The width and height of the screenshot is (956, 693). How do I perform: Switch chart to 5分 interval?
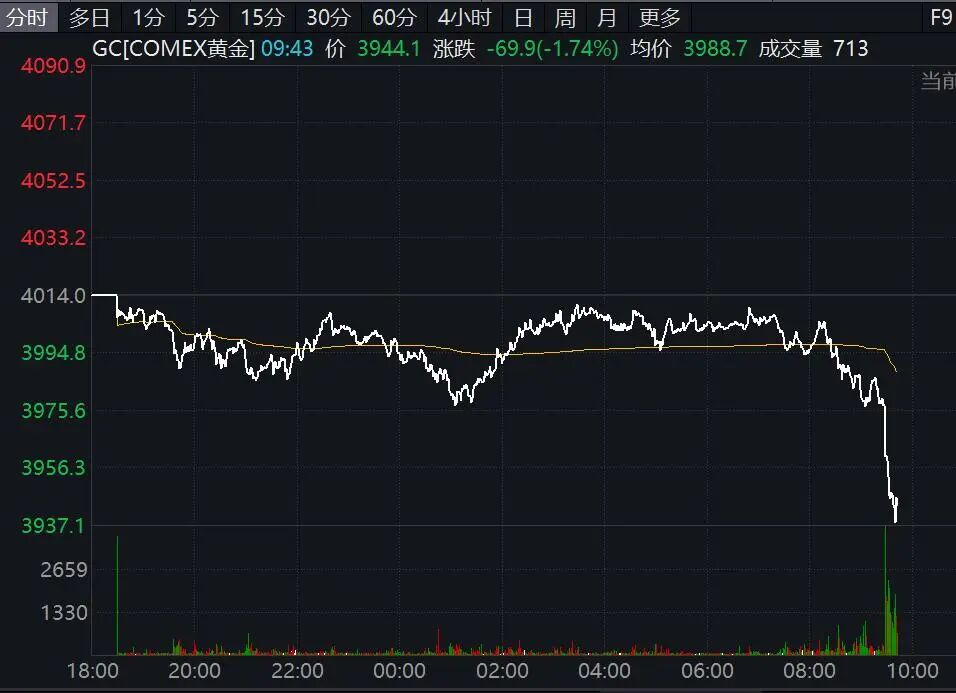202,17
